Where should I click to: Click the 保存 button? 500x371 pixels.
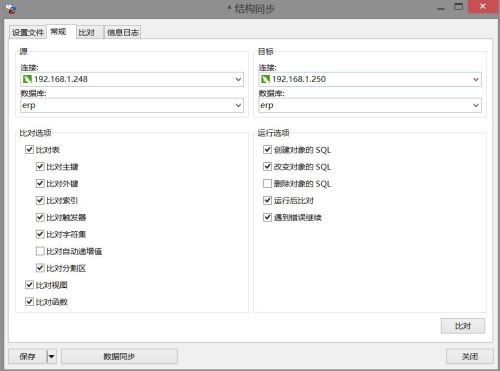click(28, 357)
